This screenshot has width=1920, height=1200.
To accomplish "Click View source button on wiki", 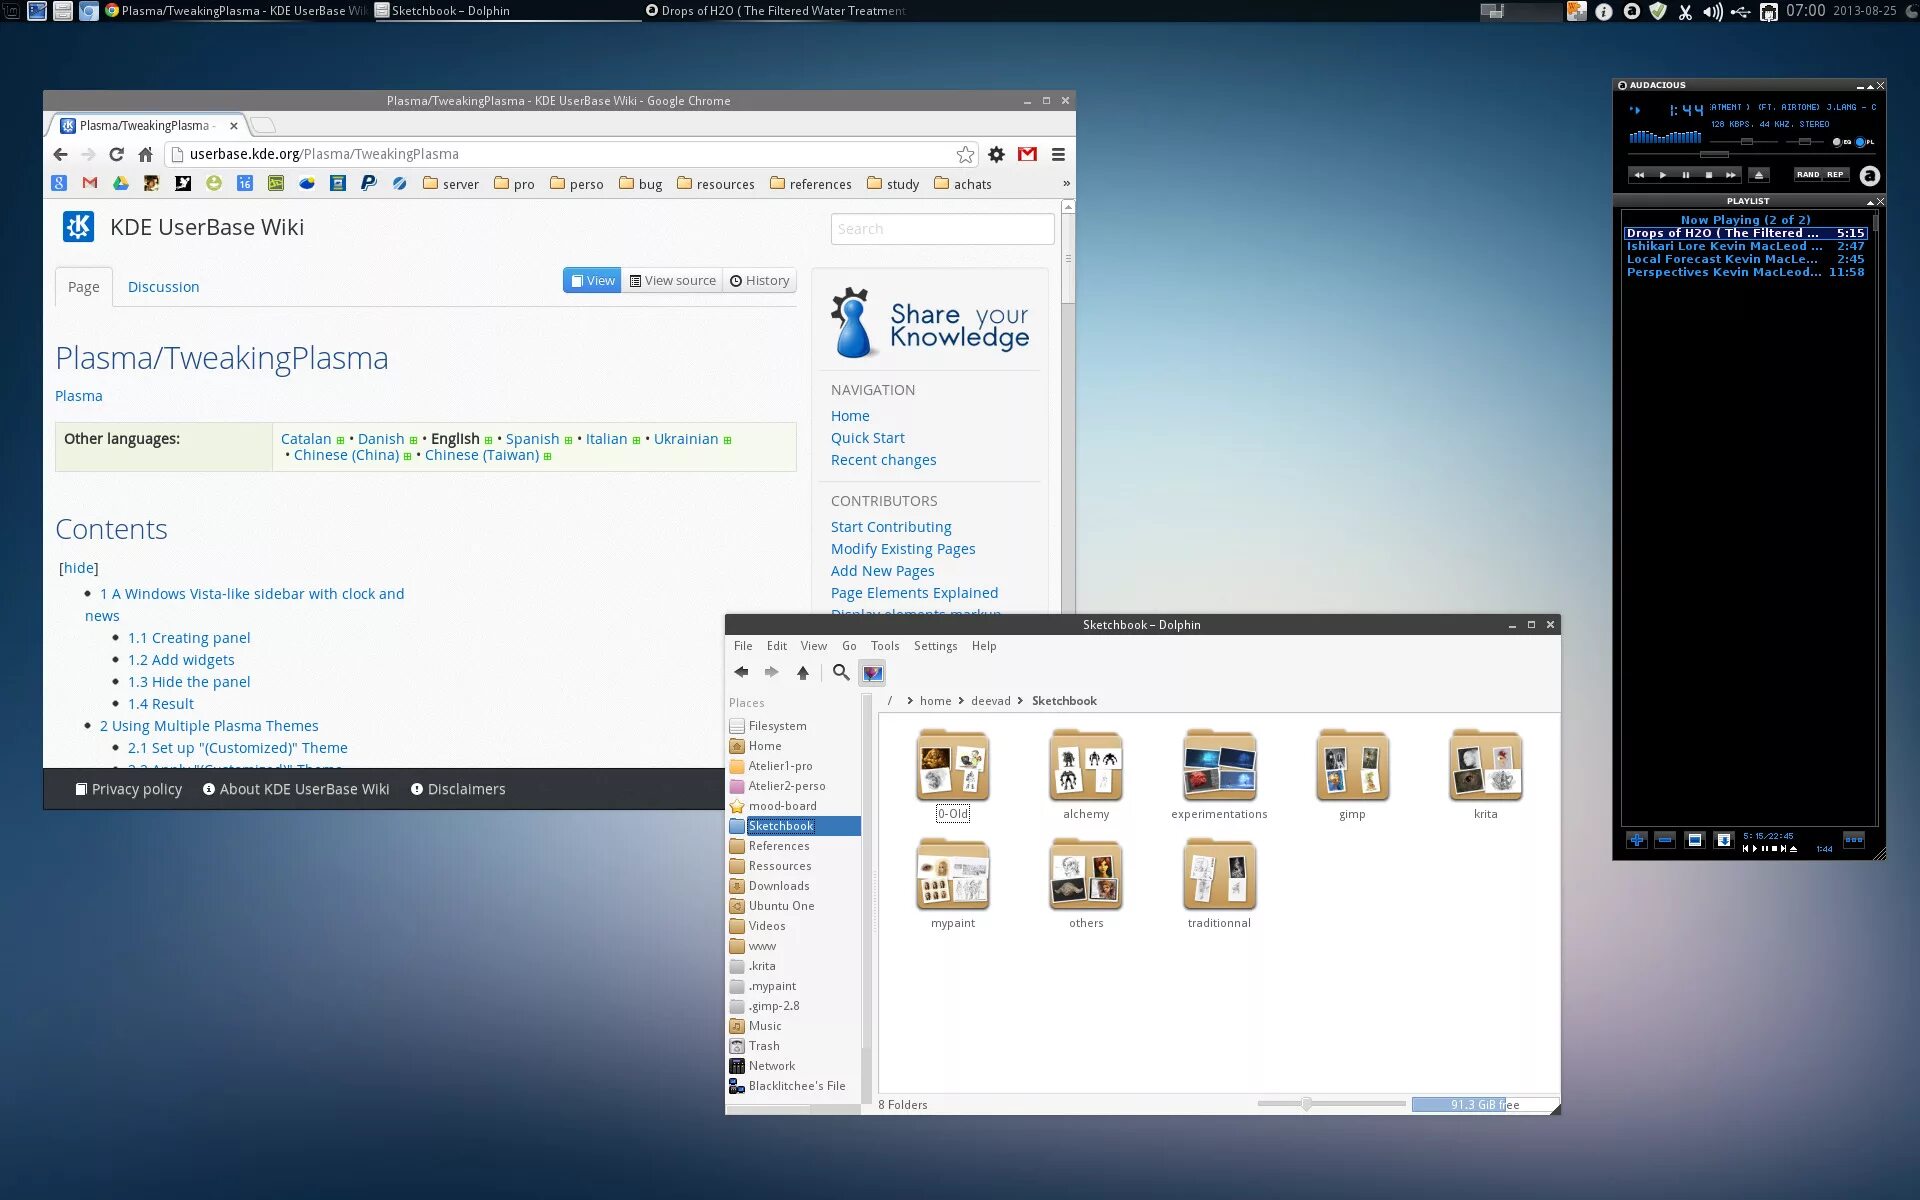I will click(672, 281).
